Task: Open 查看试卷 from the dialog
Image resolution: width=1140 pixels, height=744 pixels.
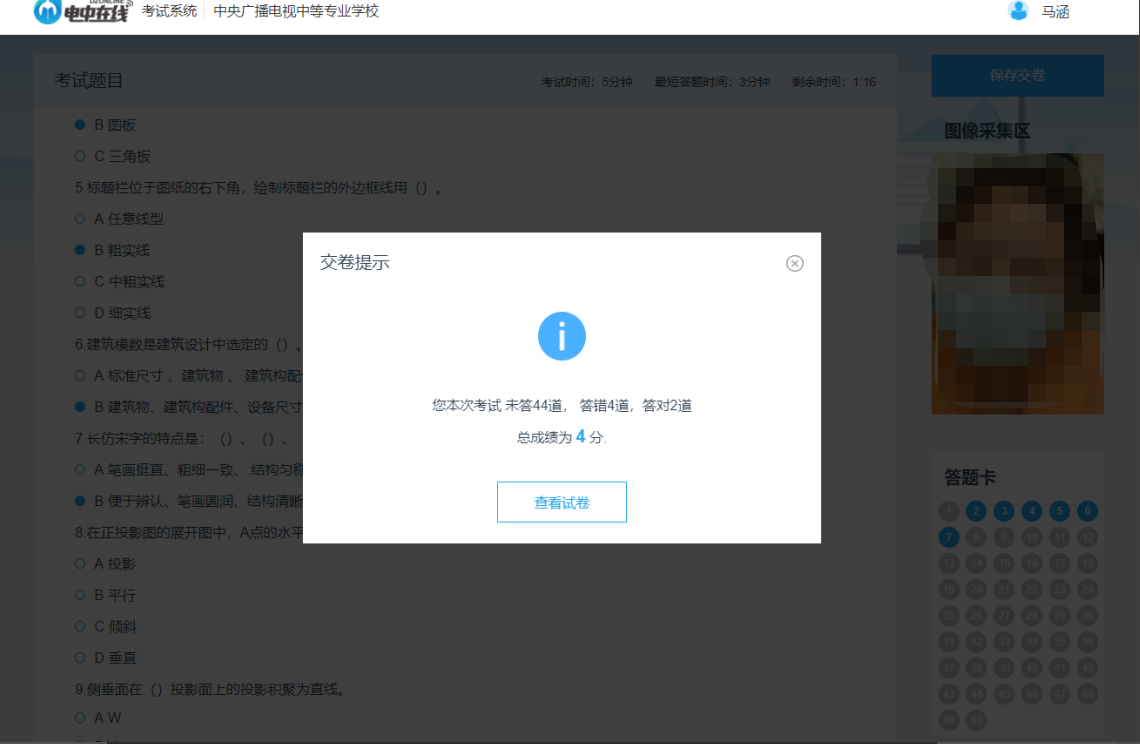Action: point(562,501)
